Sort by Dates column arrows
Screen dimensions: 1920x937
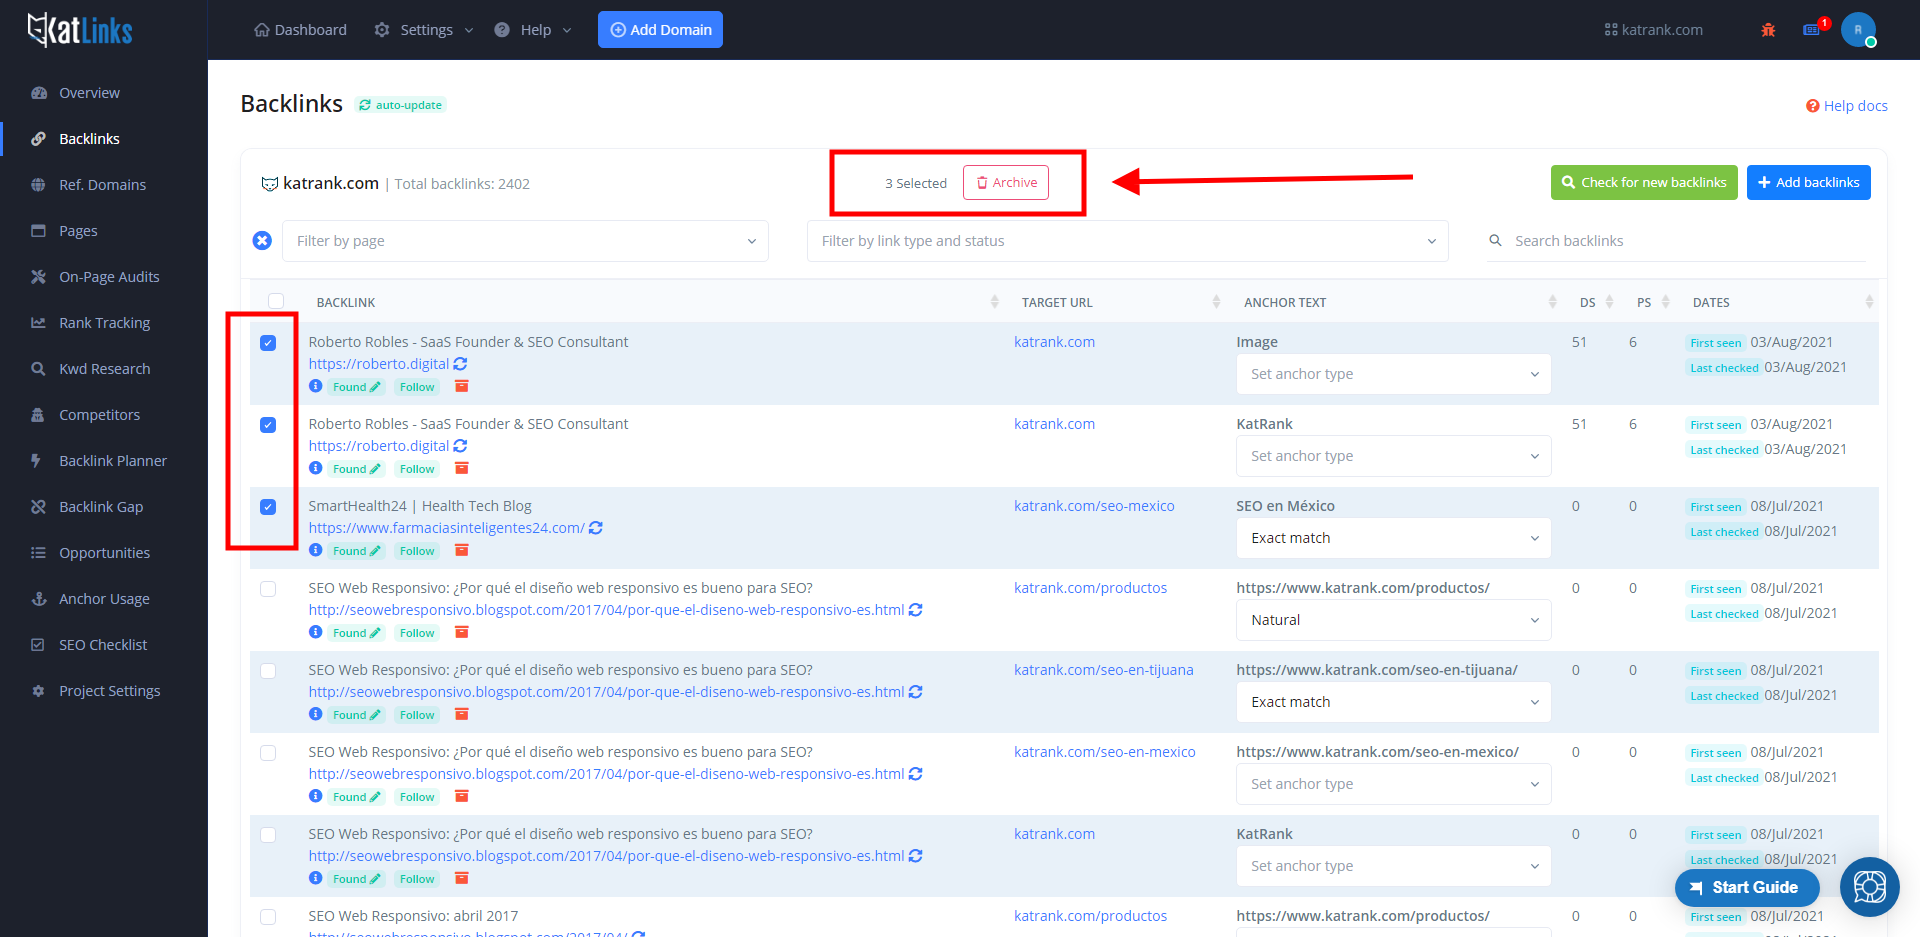click(1869, 302)
